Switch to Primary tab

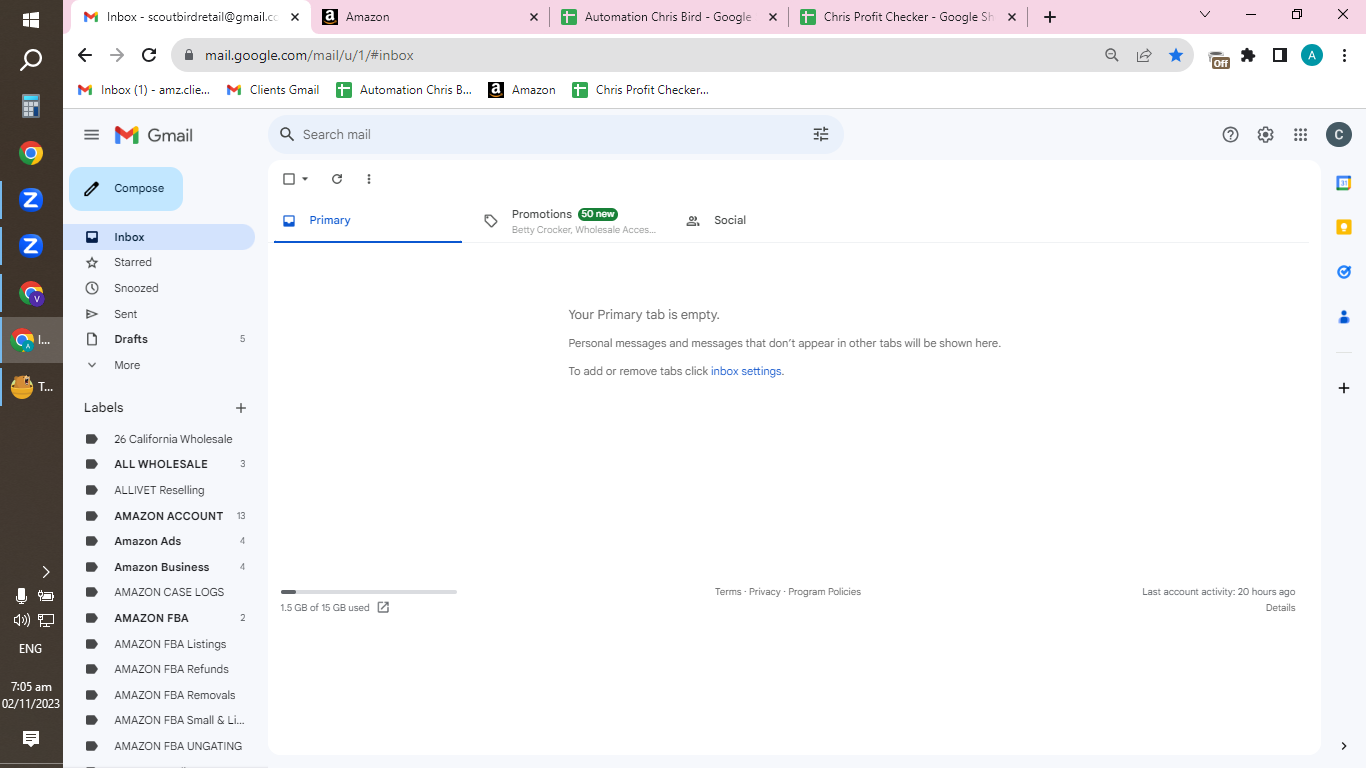pos(366,221)
